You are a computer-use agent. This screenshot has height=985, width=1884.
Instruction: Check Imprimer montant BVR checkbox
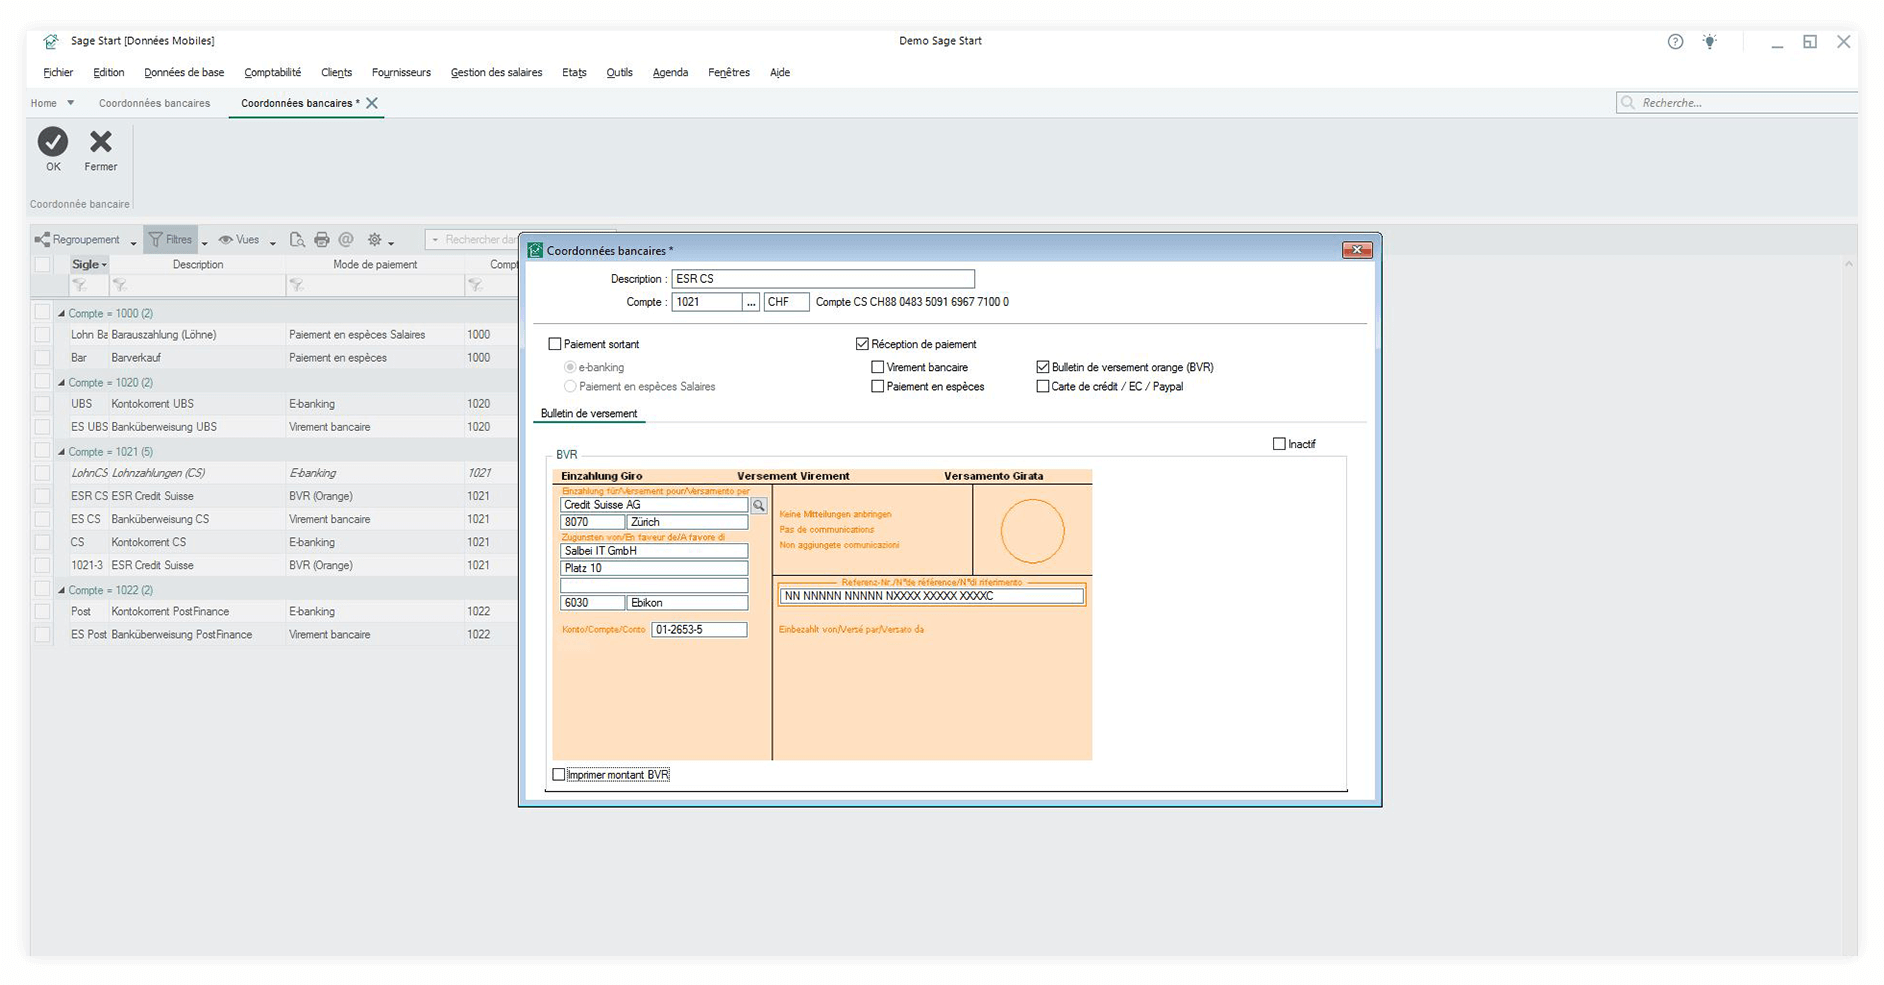coord(559,775)
